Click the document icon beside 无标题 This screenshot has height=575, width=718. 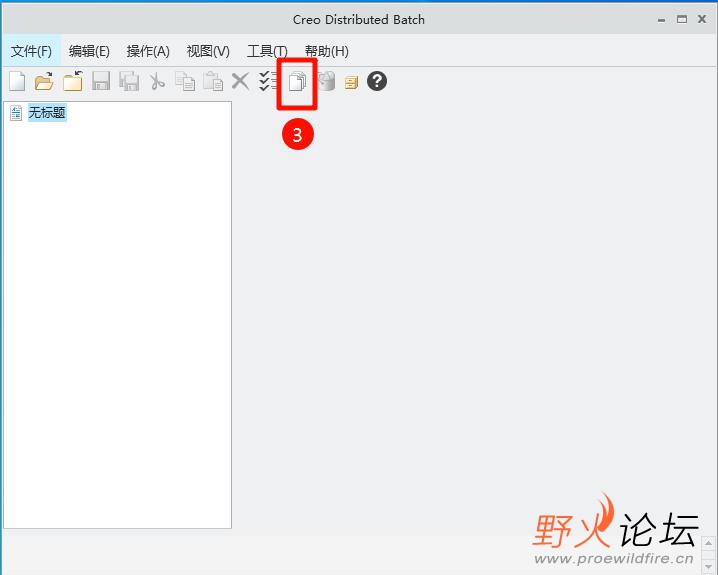click(x=16, y=113)
